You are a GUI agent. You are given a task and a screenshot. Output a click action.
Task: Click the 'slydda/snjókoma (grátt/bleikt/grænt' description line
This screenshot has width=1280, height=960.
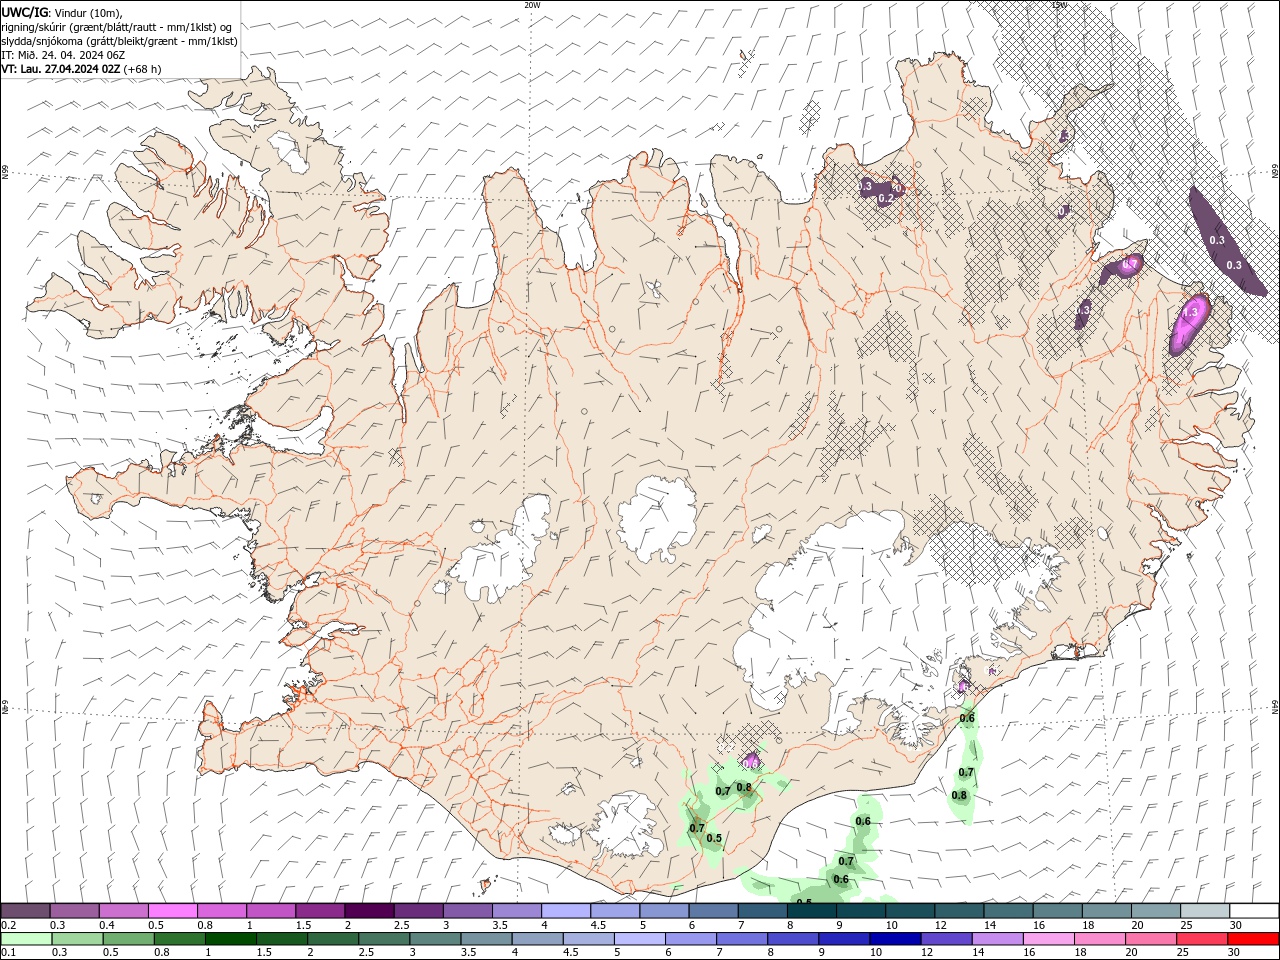(x=119, y=41)
